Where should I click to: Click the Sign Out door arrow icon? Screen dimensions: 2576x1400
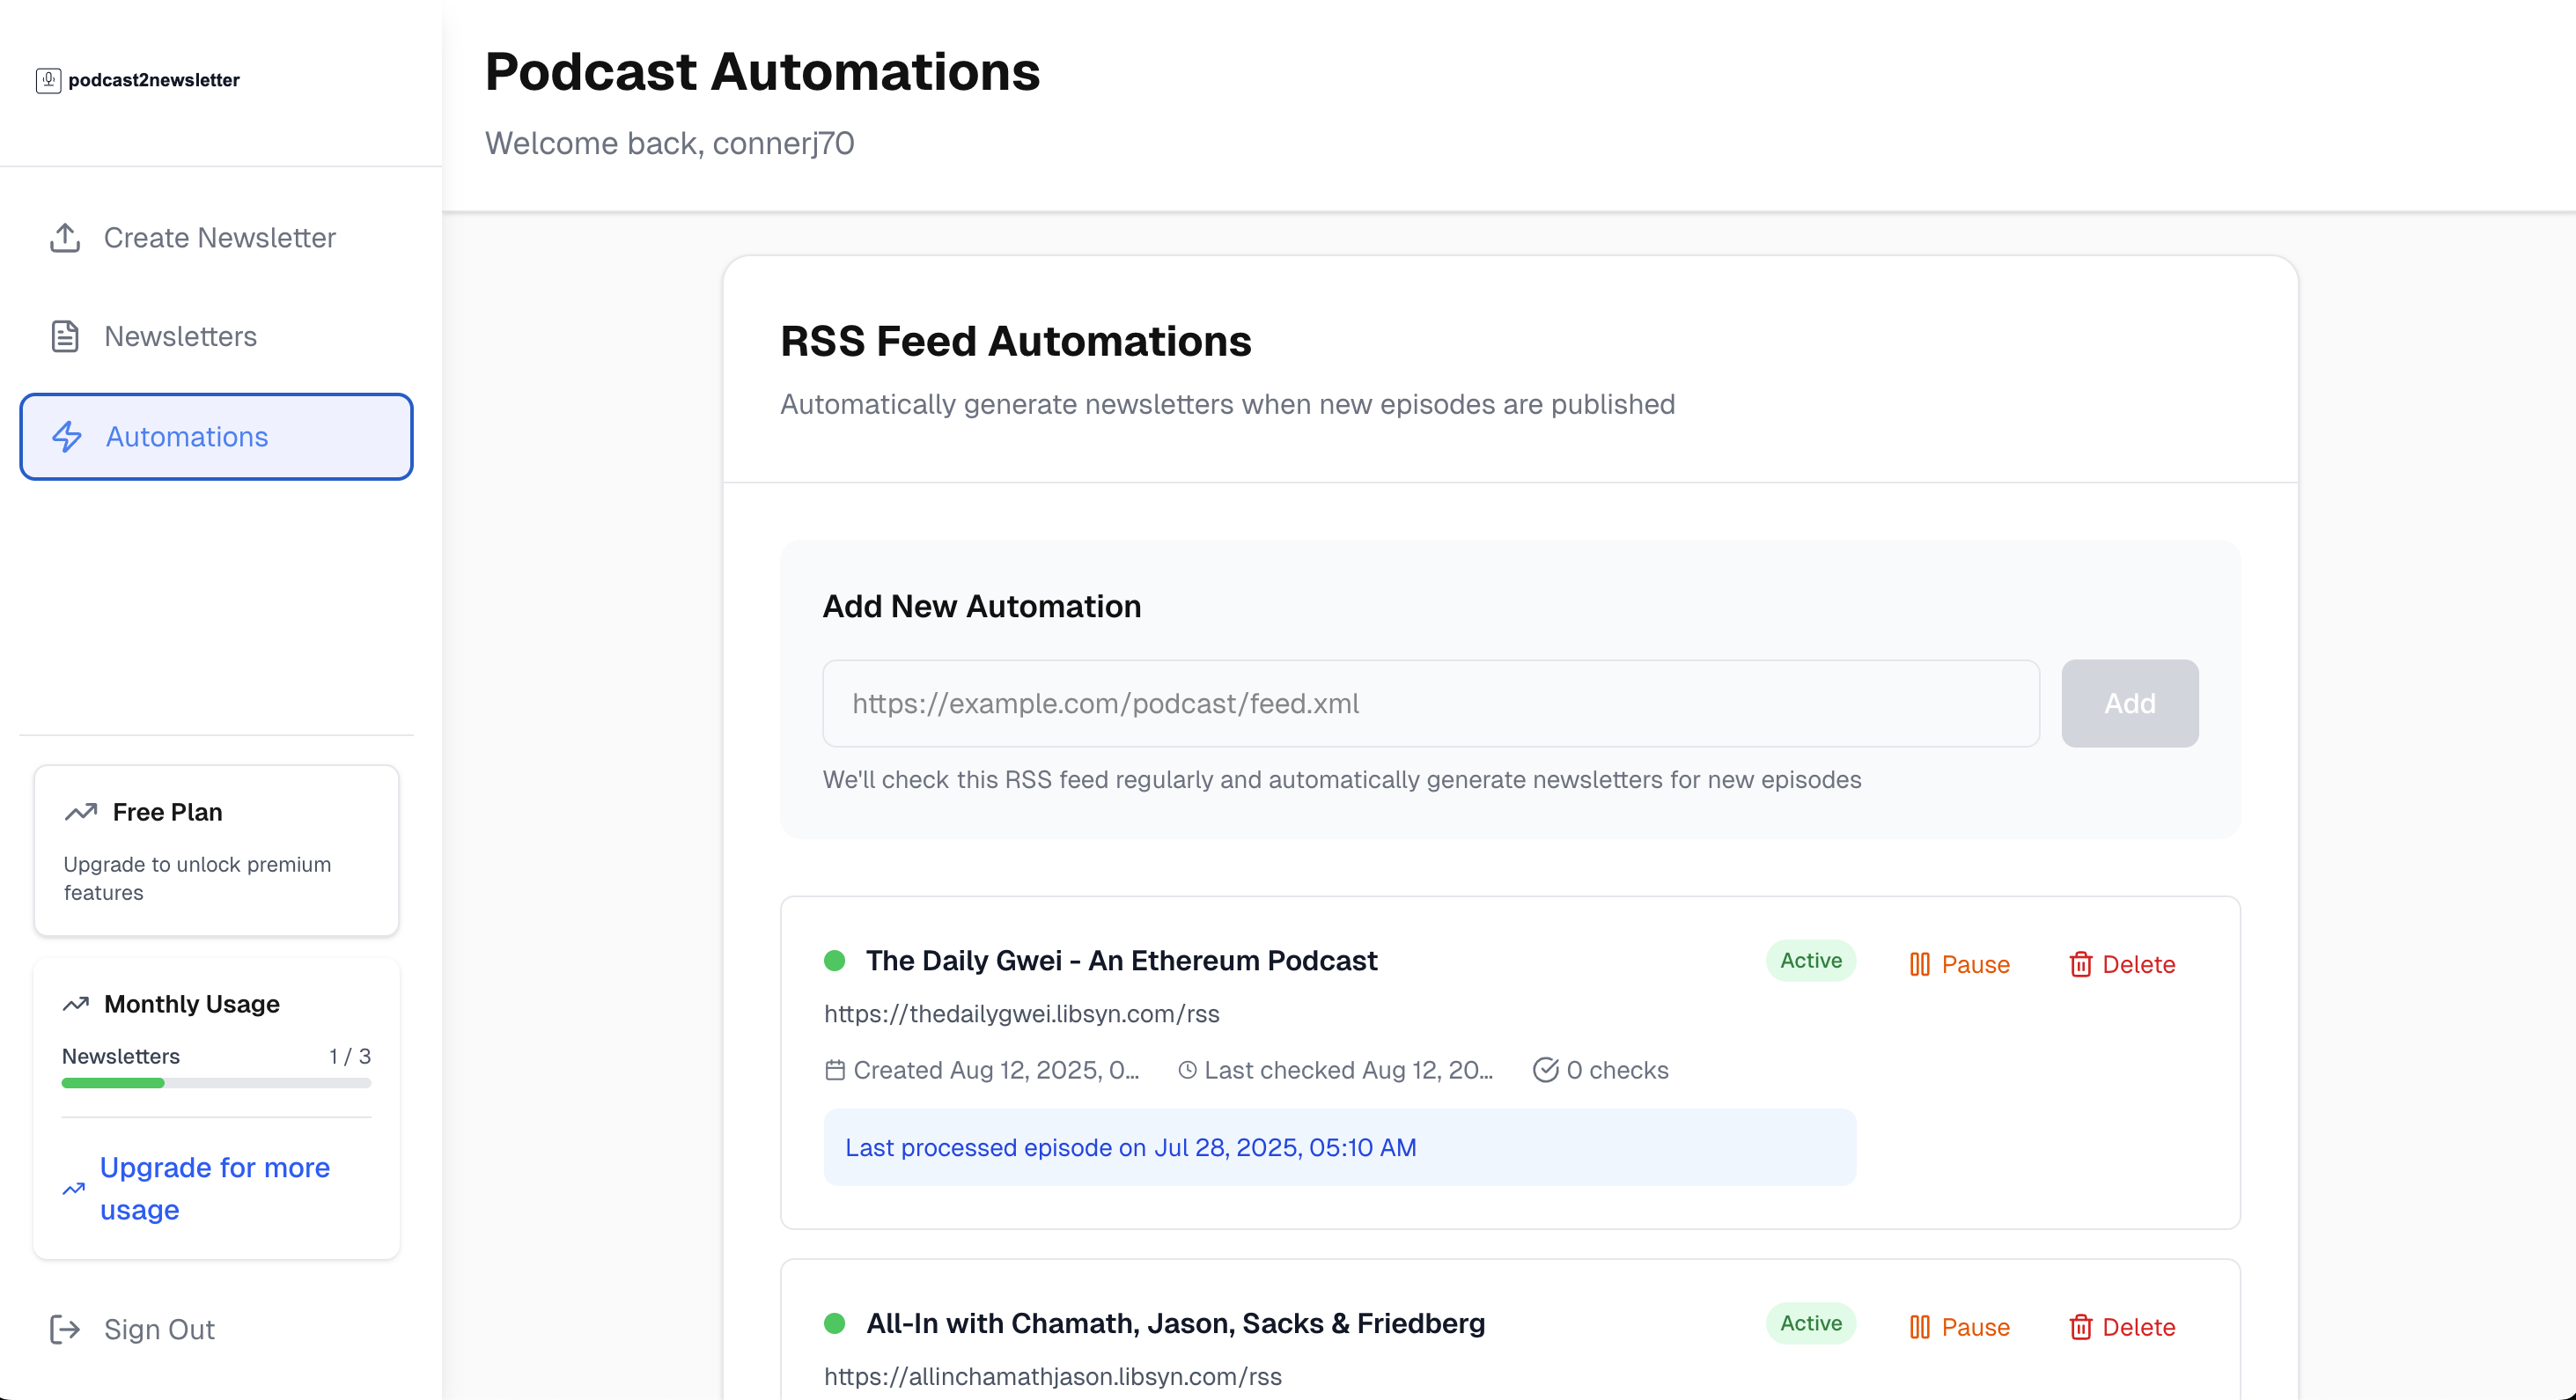65,1330
